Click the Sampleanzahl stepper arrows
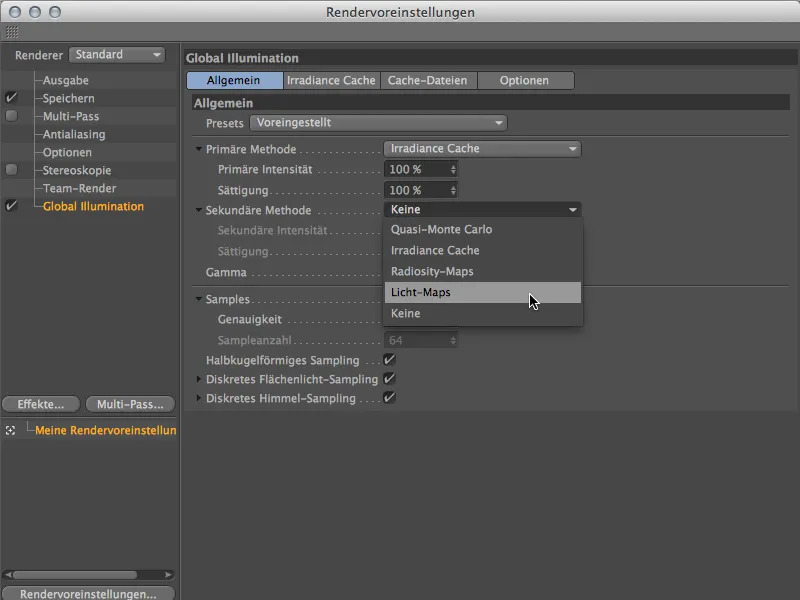800x600 pixels. (x=453, y=340)
